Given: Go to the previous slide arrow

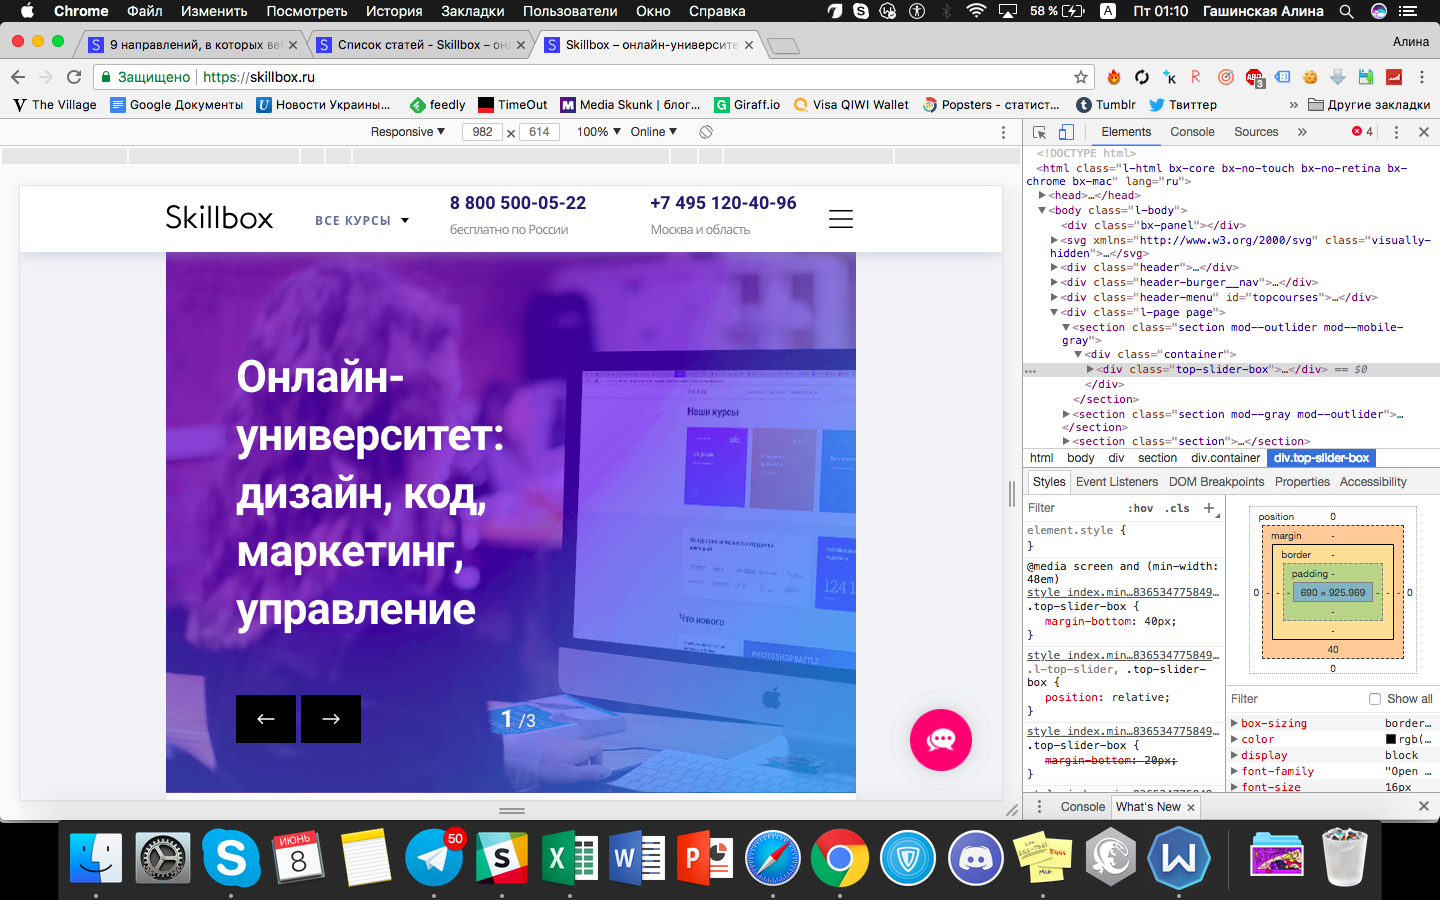Looking at the screenshot, I should click(x=266, y=719).
